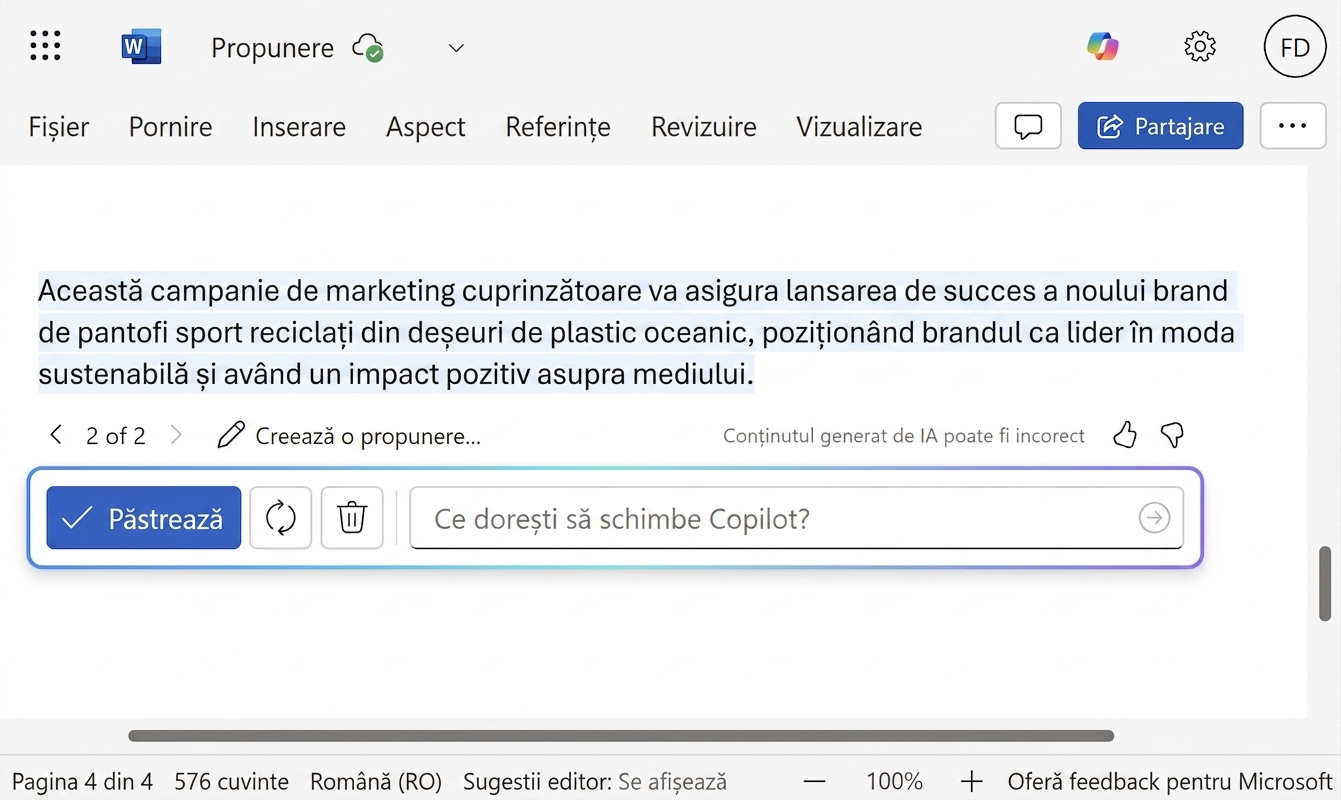
Task: Open the more options ellipsis button
Action: (x=1293, y=126)
